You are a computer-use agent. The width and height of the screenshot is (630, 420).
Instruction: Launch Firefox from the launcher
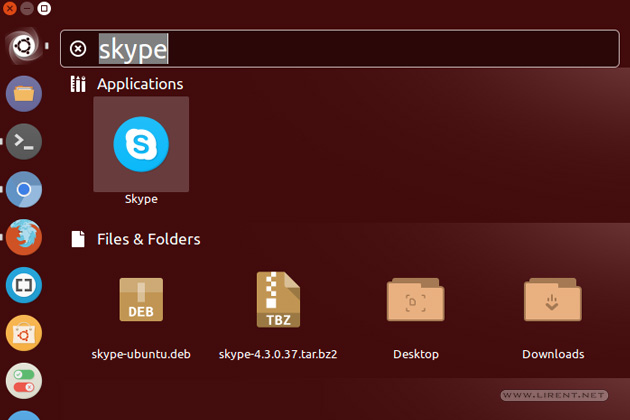pyautogui.click(x=24, y=237)
